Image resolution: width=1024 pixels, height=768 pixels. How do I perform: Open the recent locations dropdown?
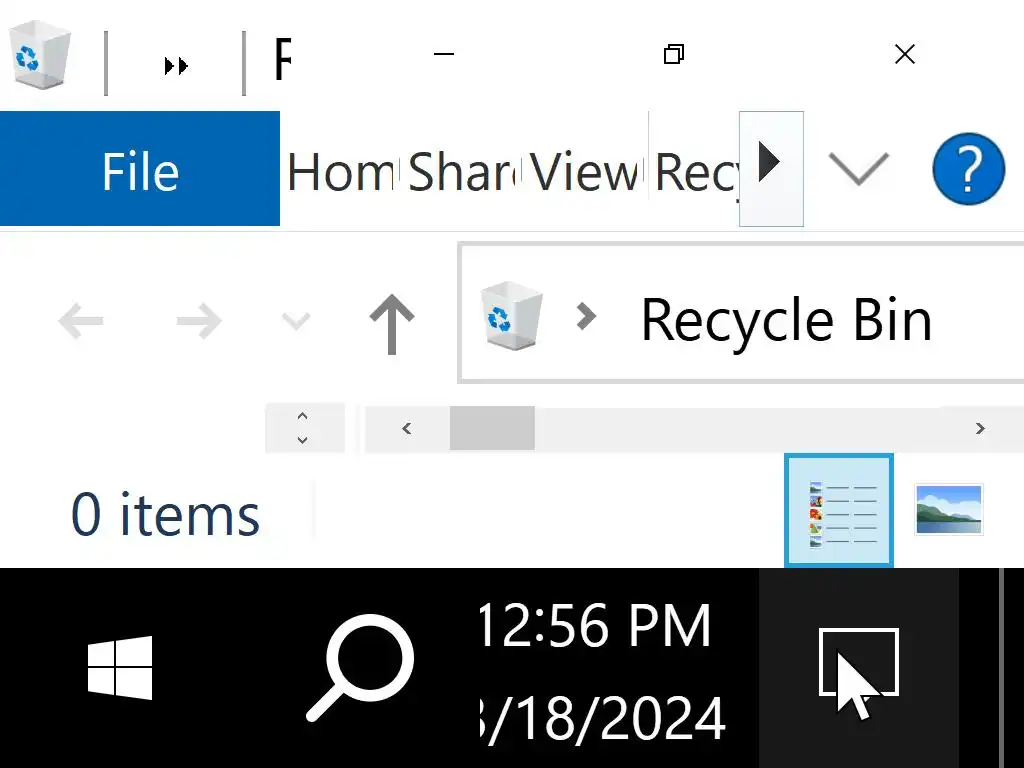click(x=296, y=322)
